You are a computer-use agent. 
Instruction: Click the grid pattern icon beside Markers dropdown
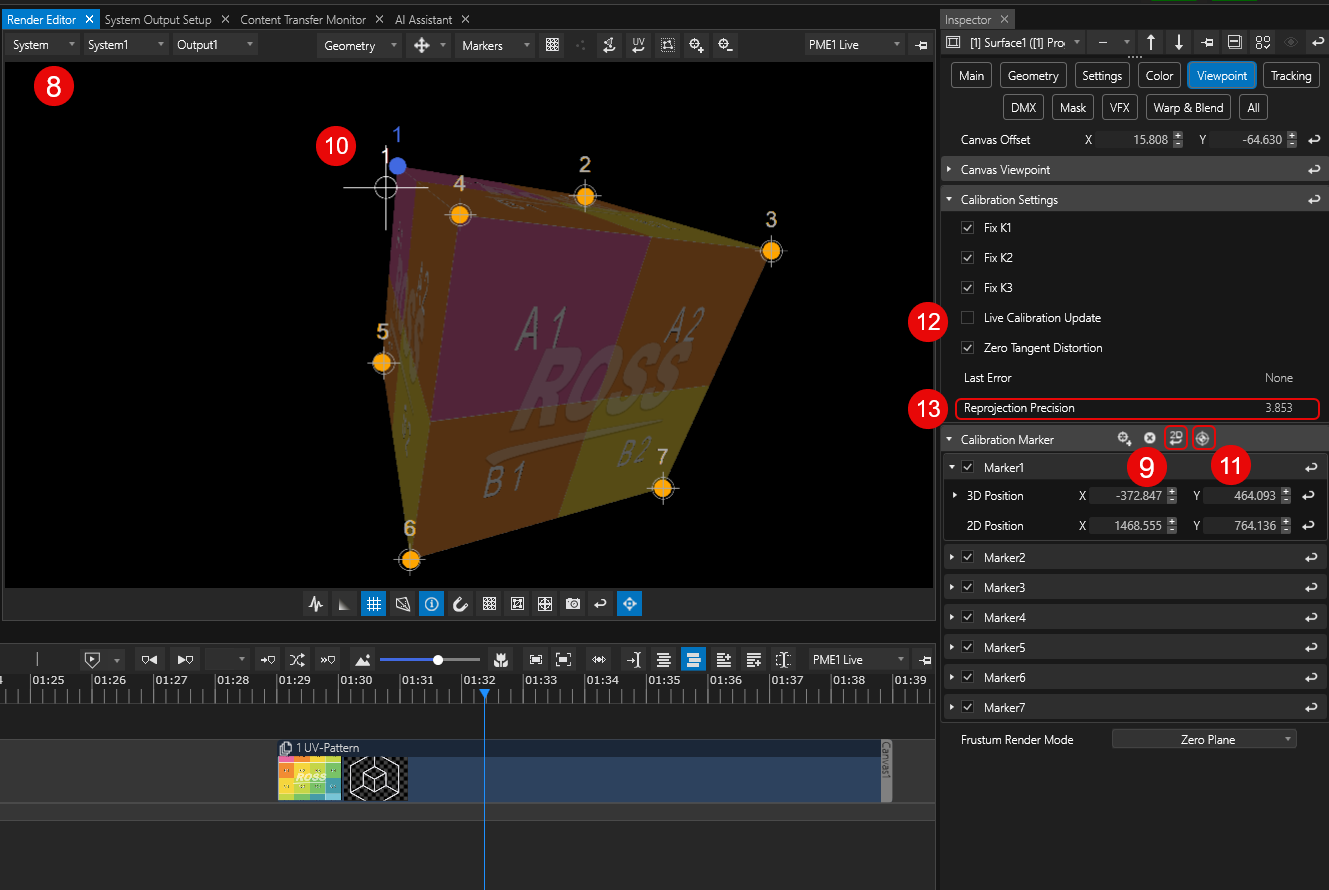click(x=552, y=45)
